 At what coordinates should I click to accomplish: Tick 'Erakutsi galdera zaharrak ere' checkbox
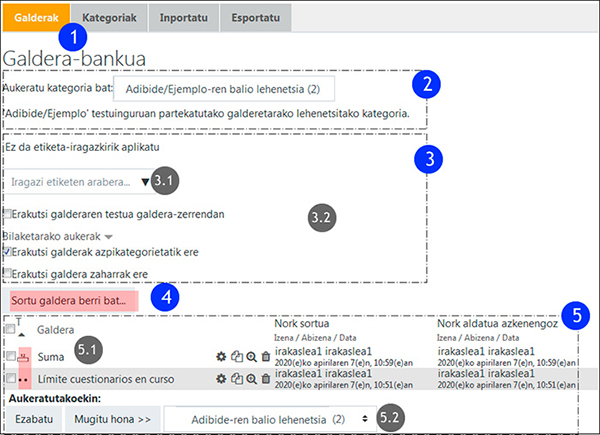8,272
